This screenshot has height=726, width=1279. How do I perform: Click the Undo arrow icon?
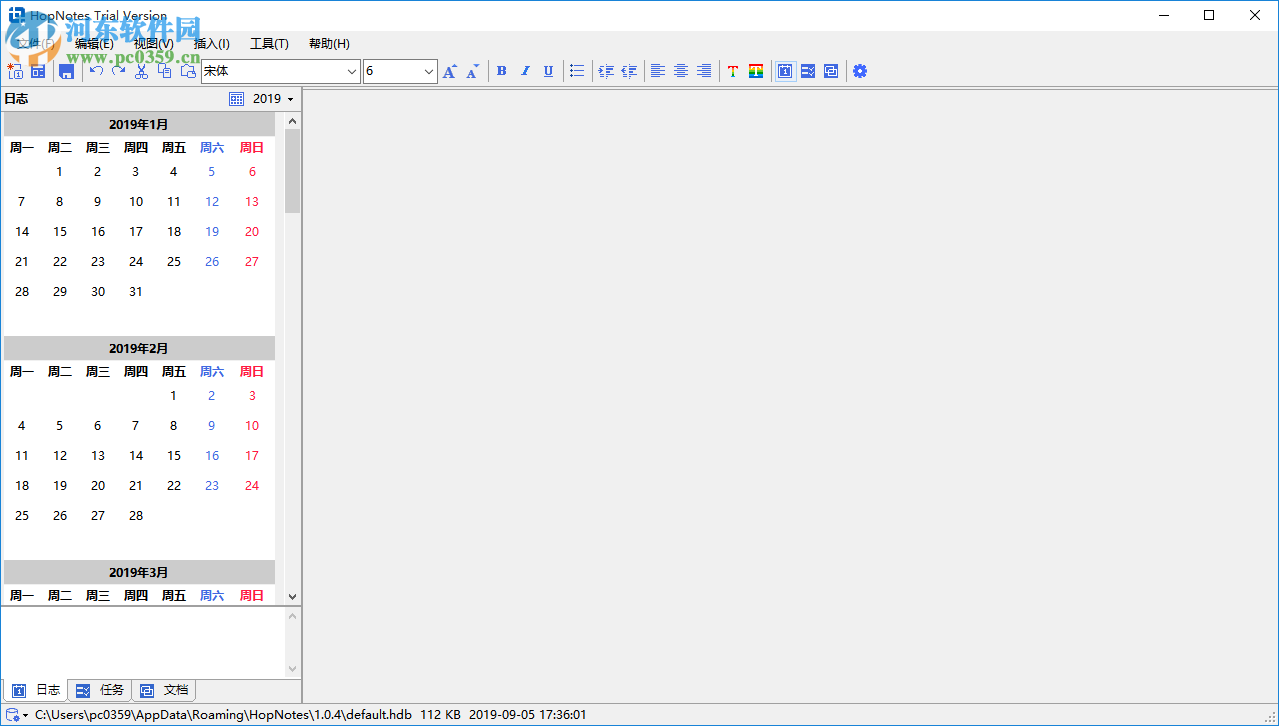[x=97, y=71]
